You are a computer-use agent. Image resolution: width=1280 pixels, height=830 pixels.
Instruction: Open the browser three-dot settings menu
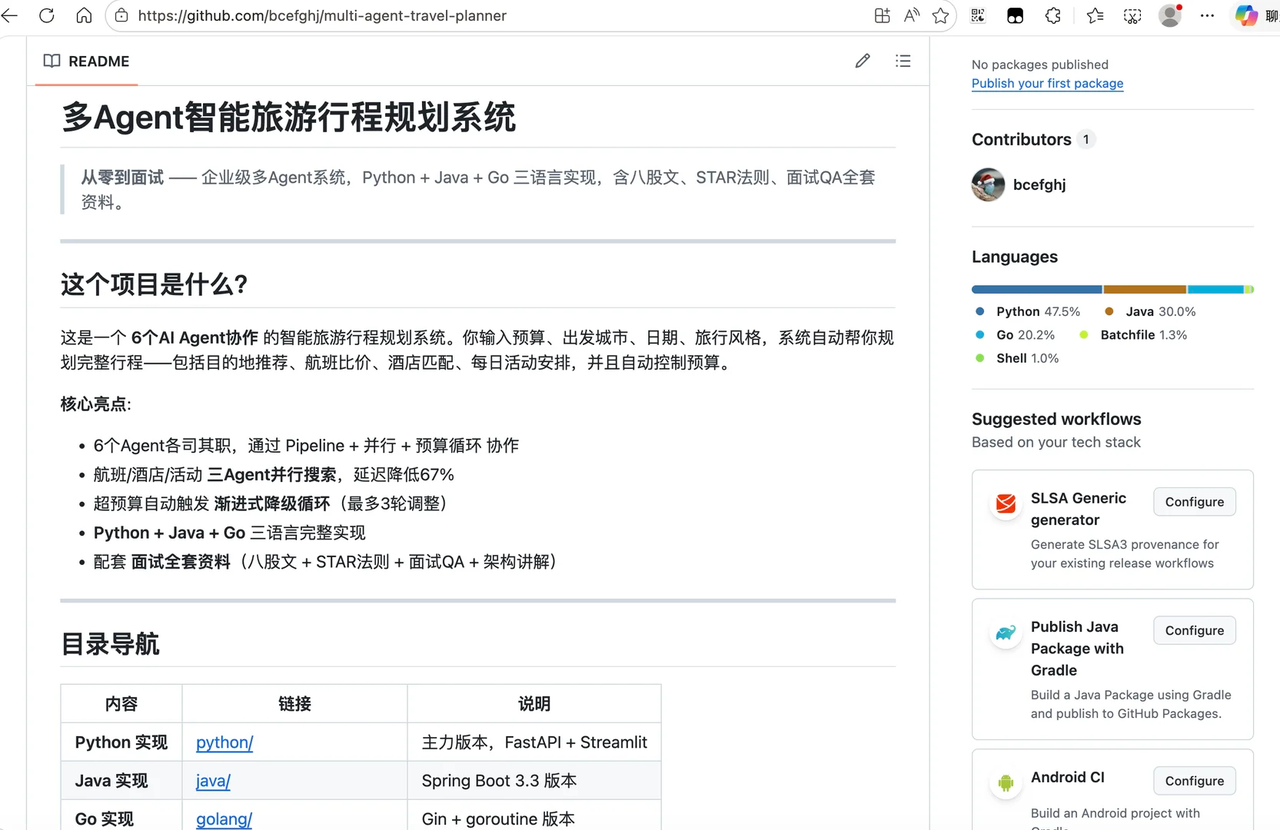[x=1208, y=16]
